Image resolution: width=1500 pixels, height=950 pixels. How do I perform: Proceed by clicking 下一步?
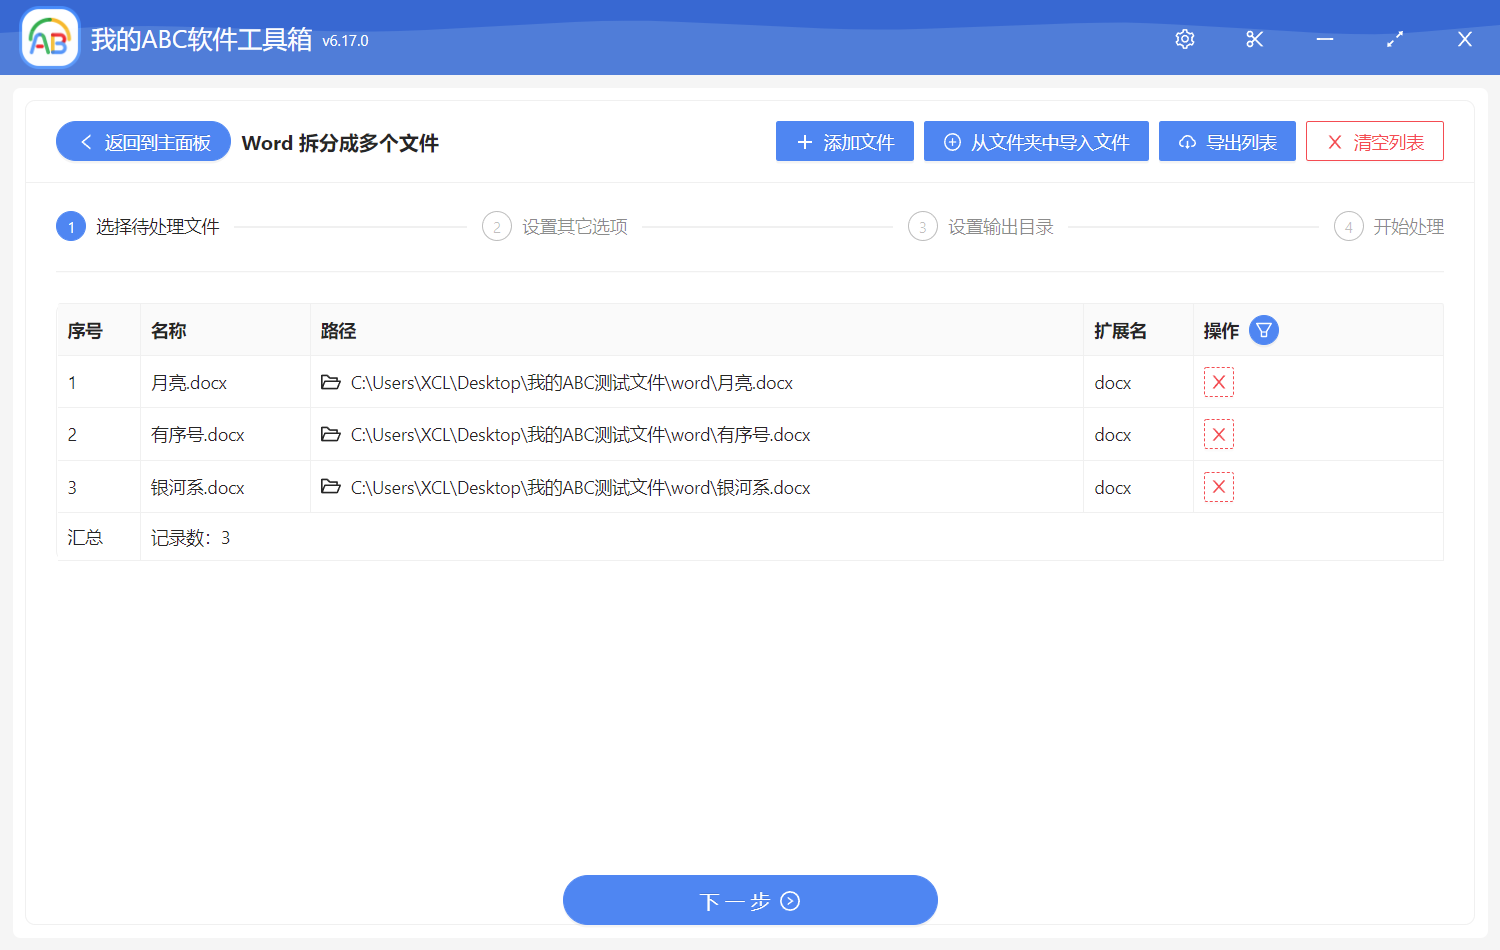coord(750,900)
